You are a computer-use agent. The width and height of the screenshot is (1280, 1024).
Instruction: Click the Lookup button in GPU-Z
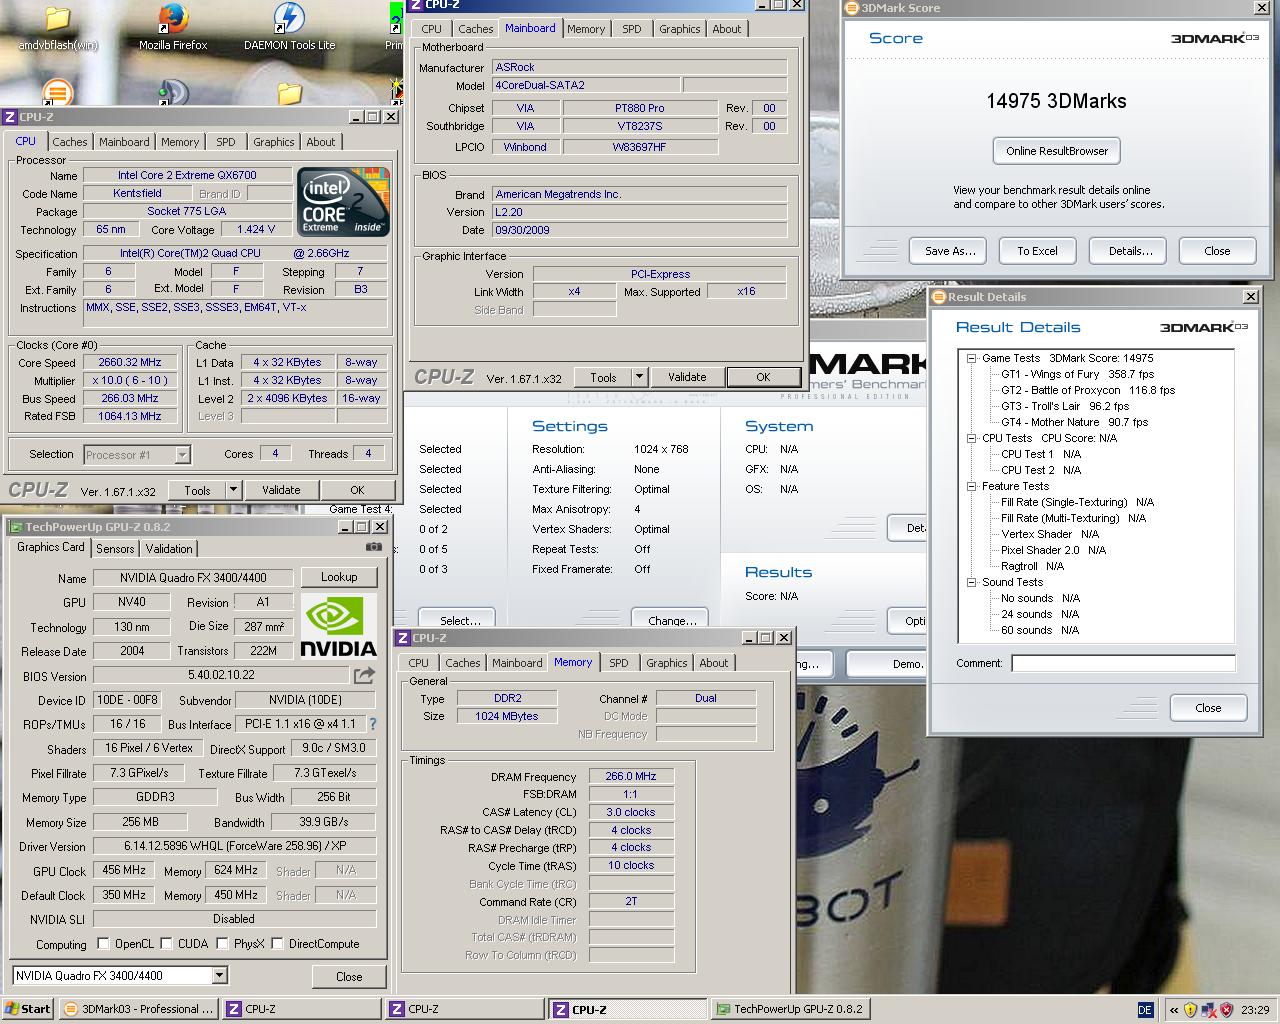339,577
